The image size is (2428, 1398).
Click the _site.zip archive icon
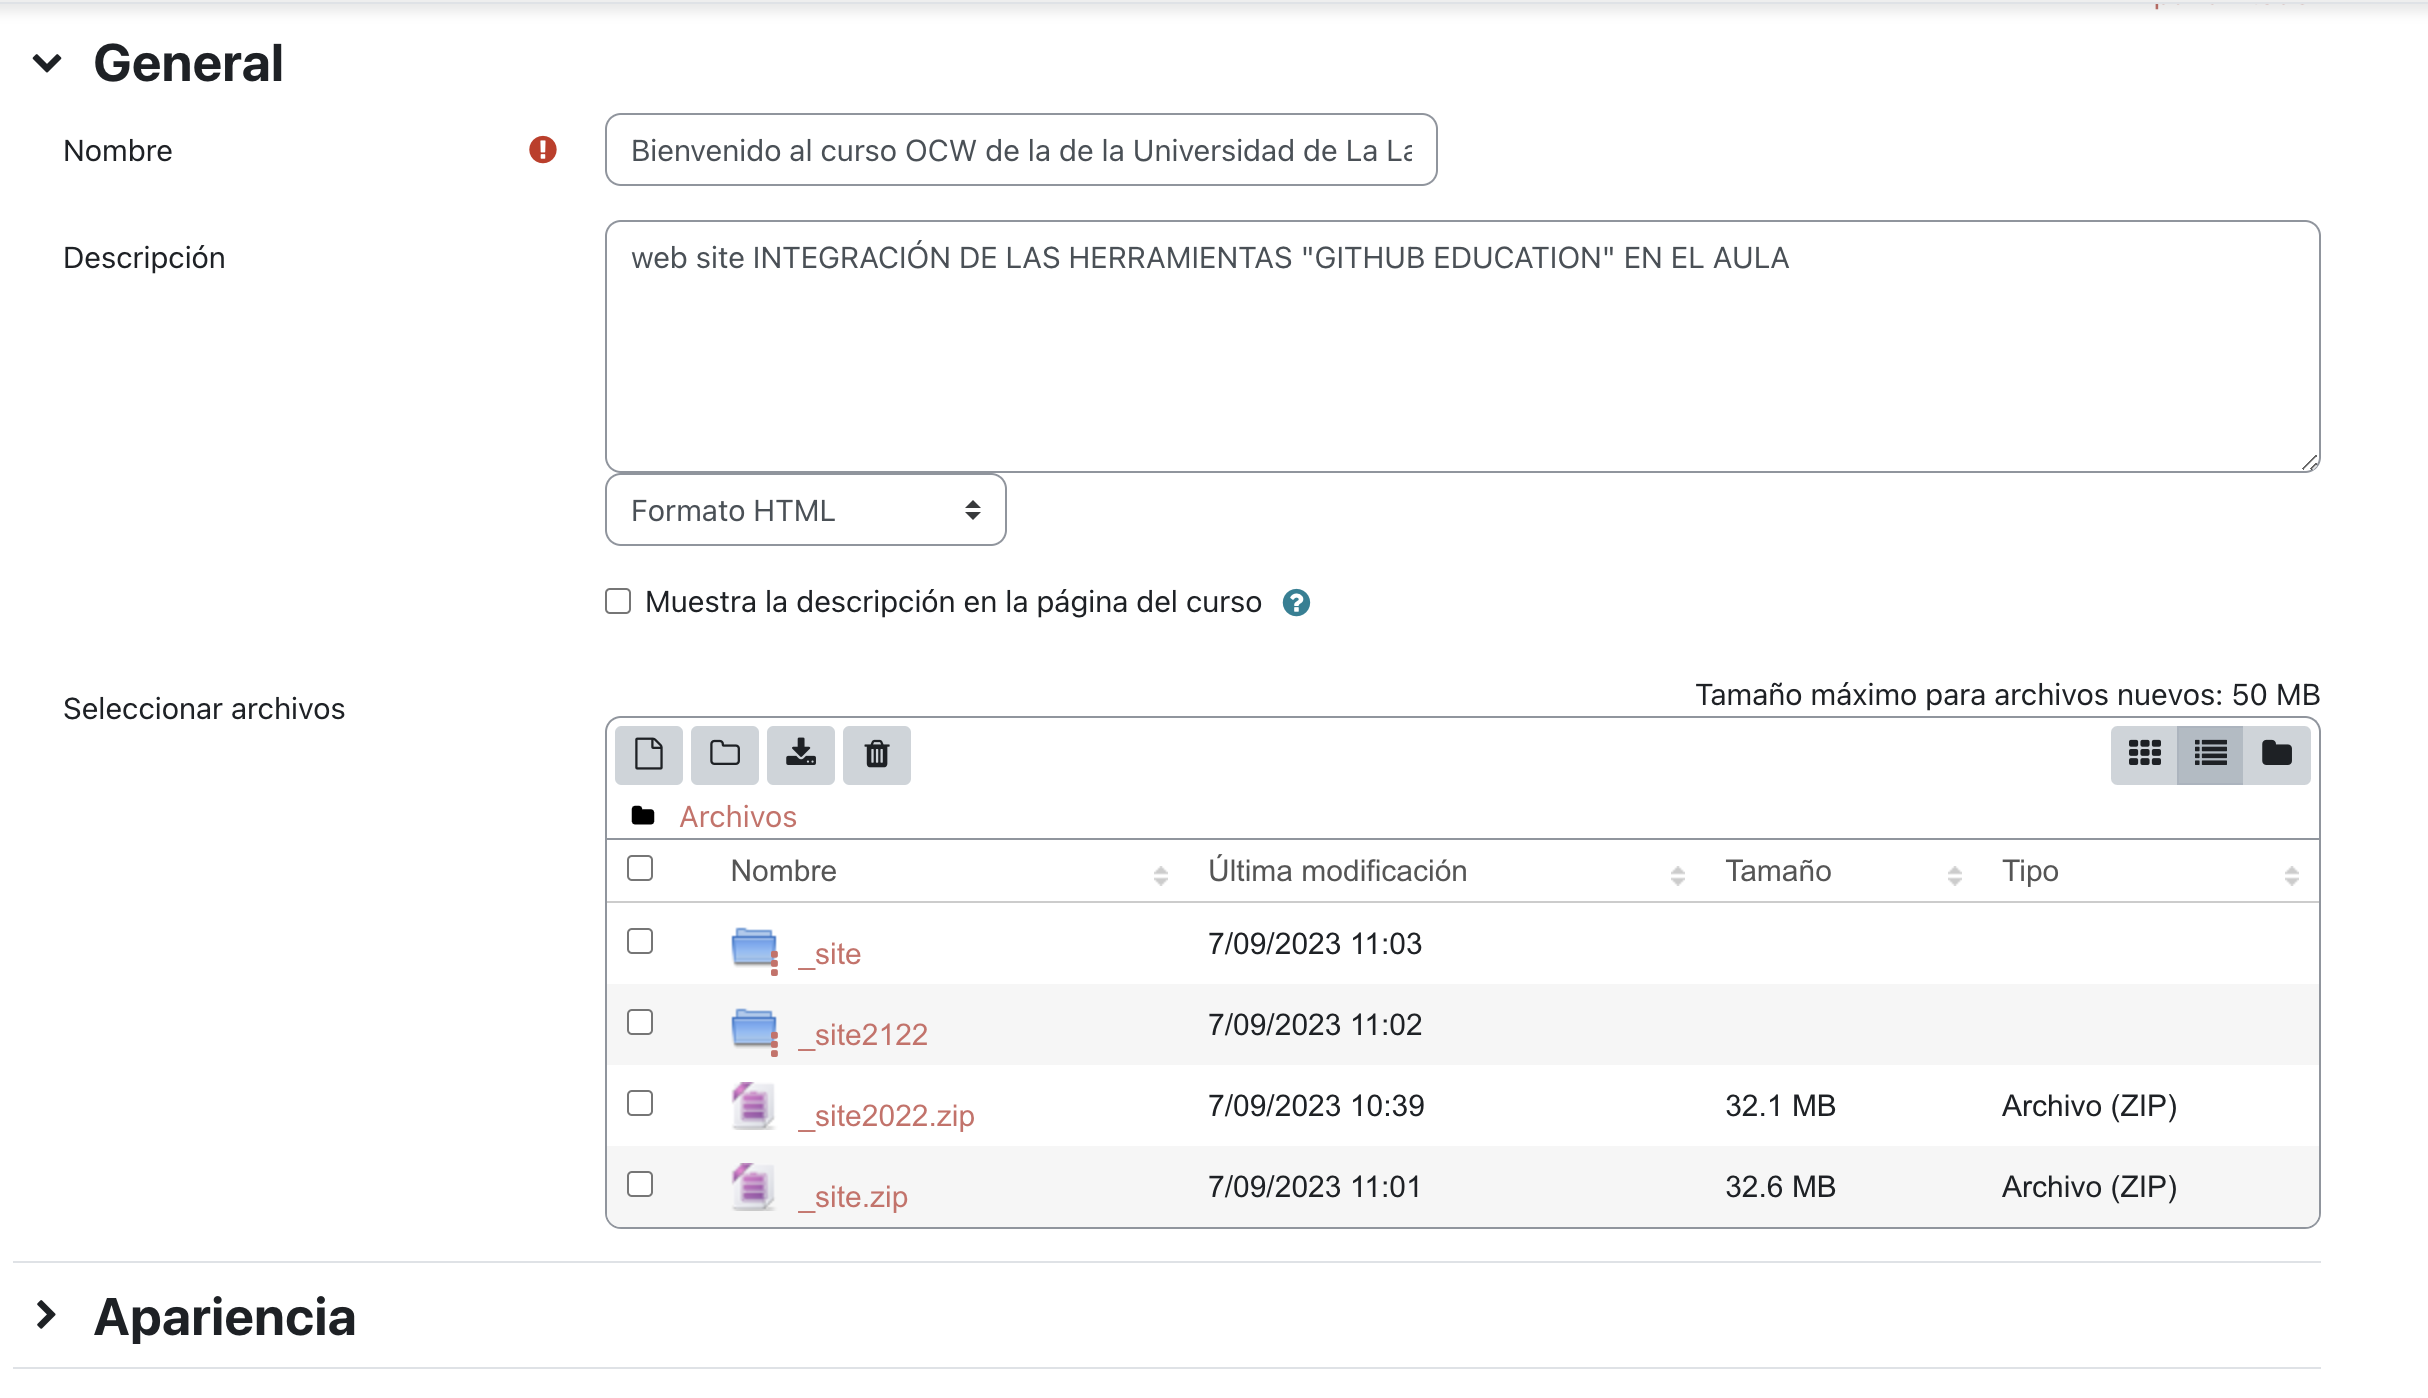click(753, 1187)
